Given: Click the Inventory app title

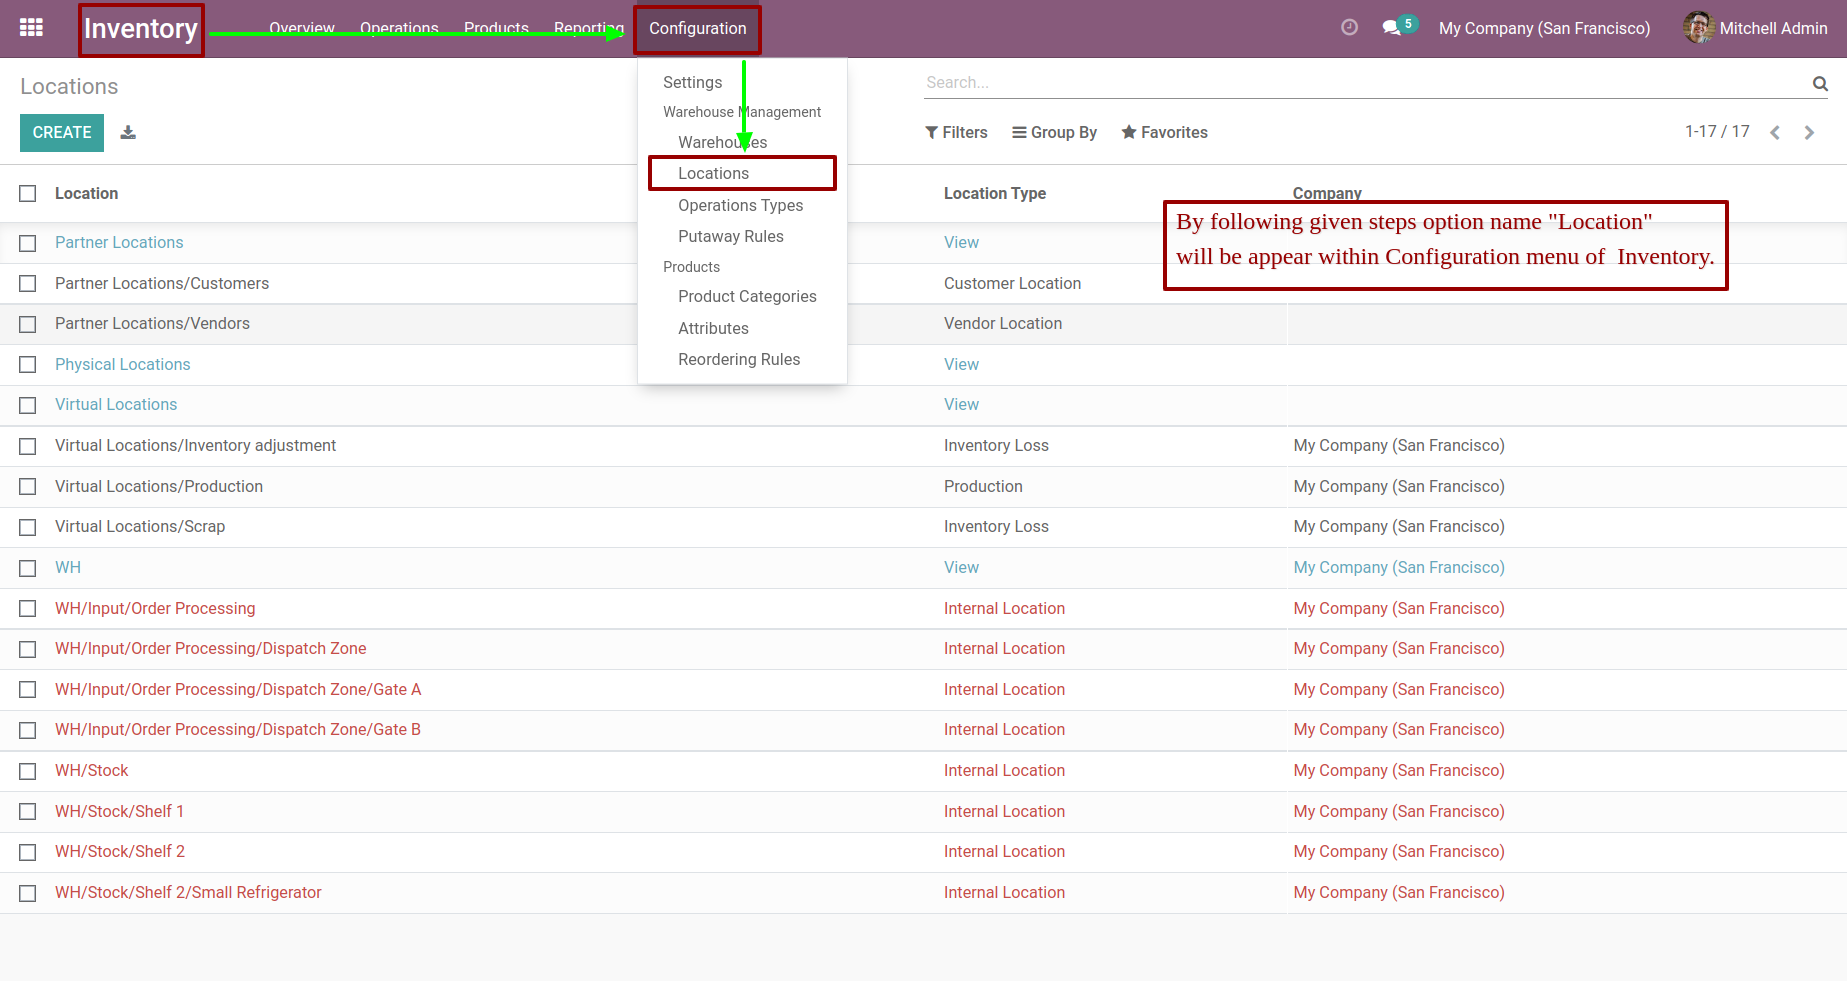Looking at the screenshot, I should [x=141, y=29].
